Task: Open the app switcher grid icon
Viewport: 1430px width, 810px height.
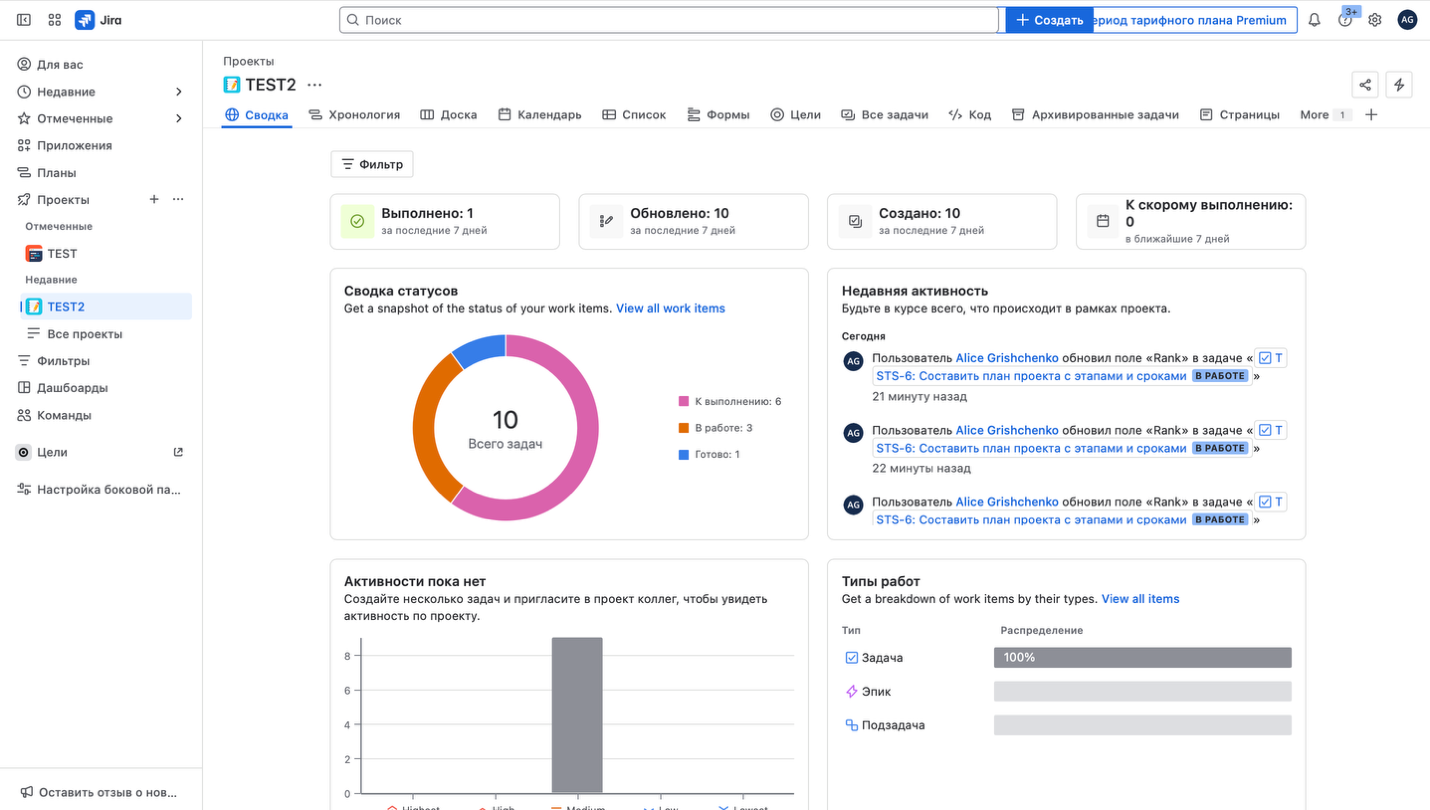Action: coord(55,20)
